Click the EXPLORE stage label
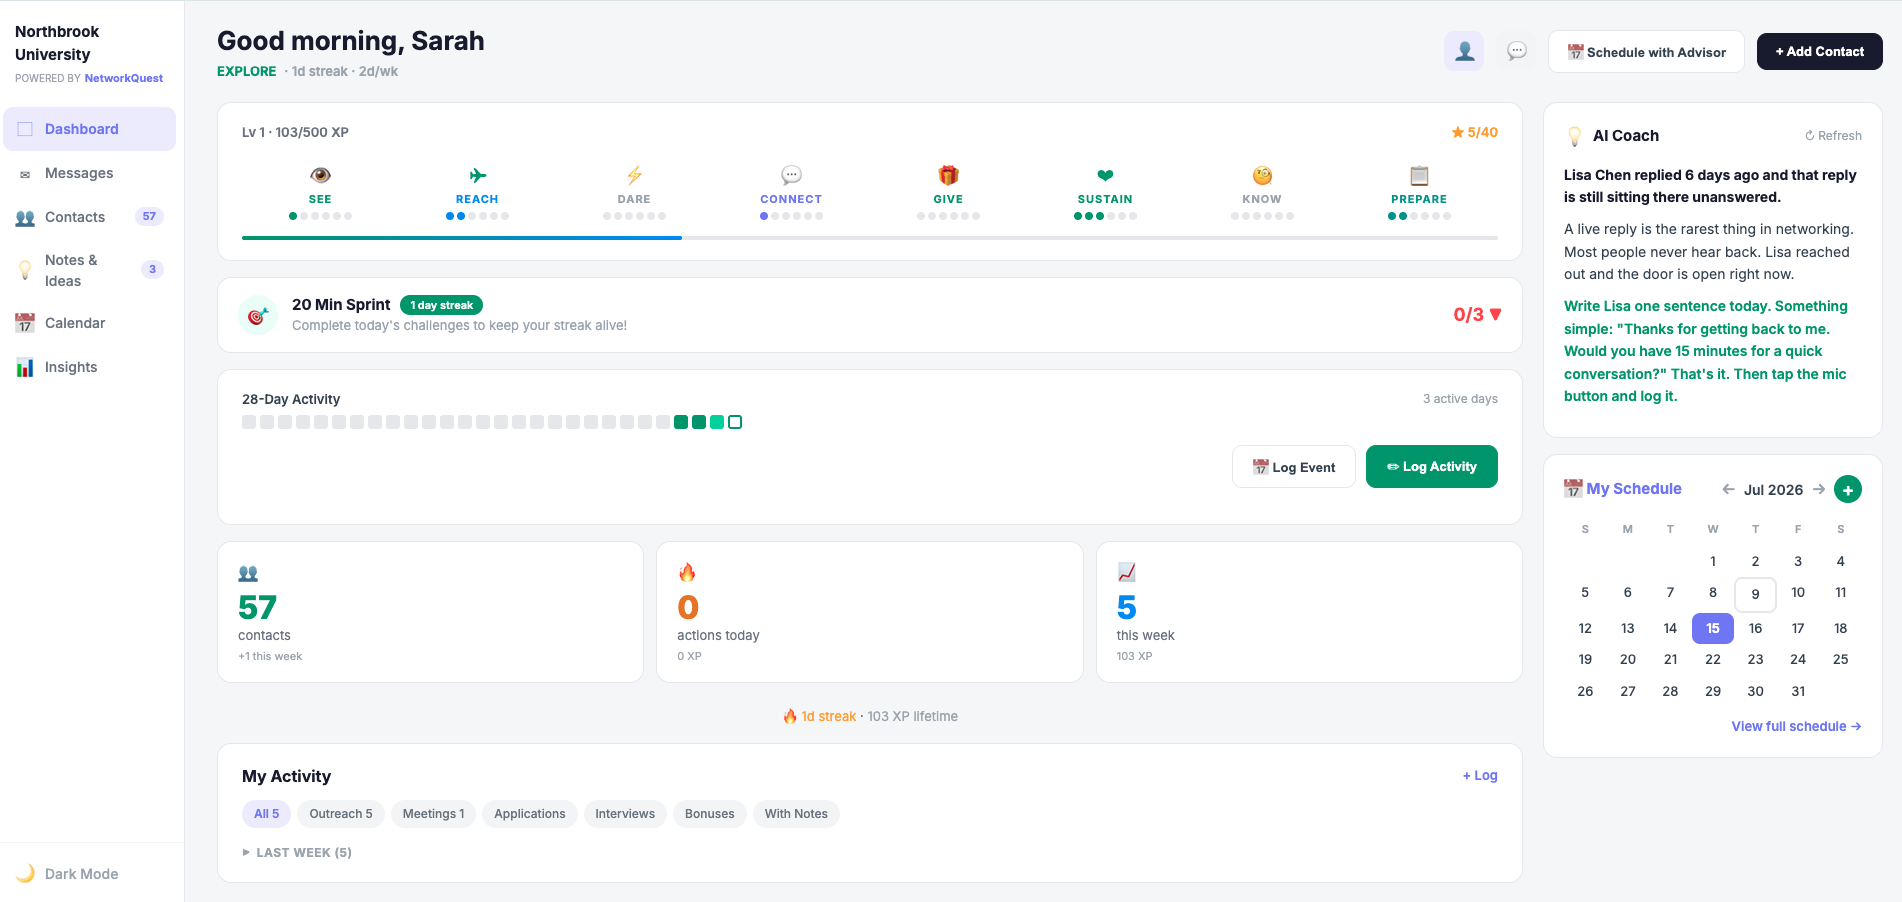This screenshot has width=1902, height=902. click(x=246, y=71)
